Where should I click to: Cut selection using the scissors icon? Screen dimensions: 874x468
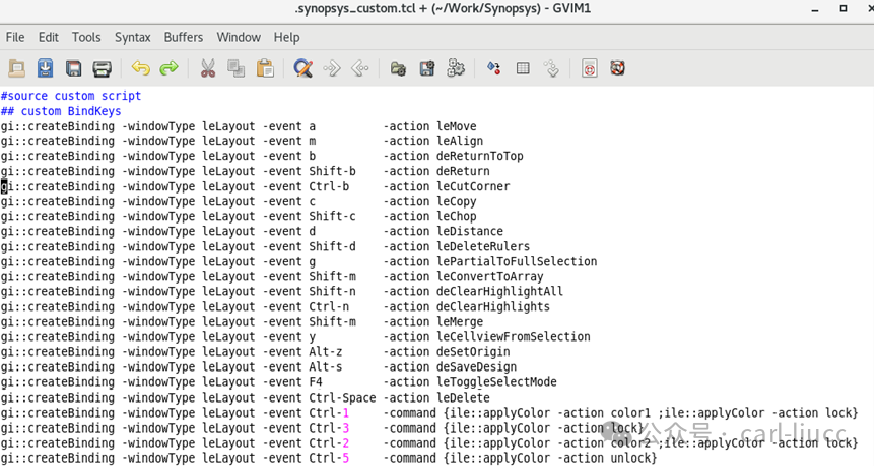pyautogui.click(x=208, y=69)
